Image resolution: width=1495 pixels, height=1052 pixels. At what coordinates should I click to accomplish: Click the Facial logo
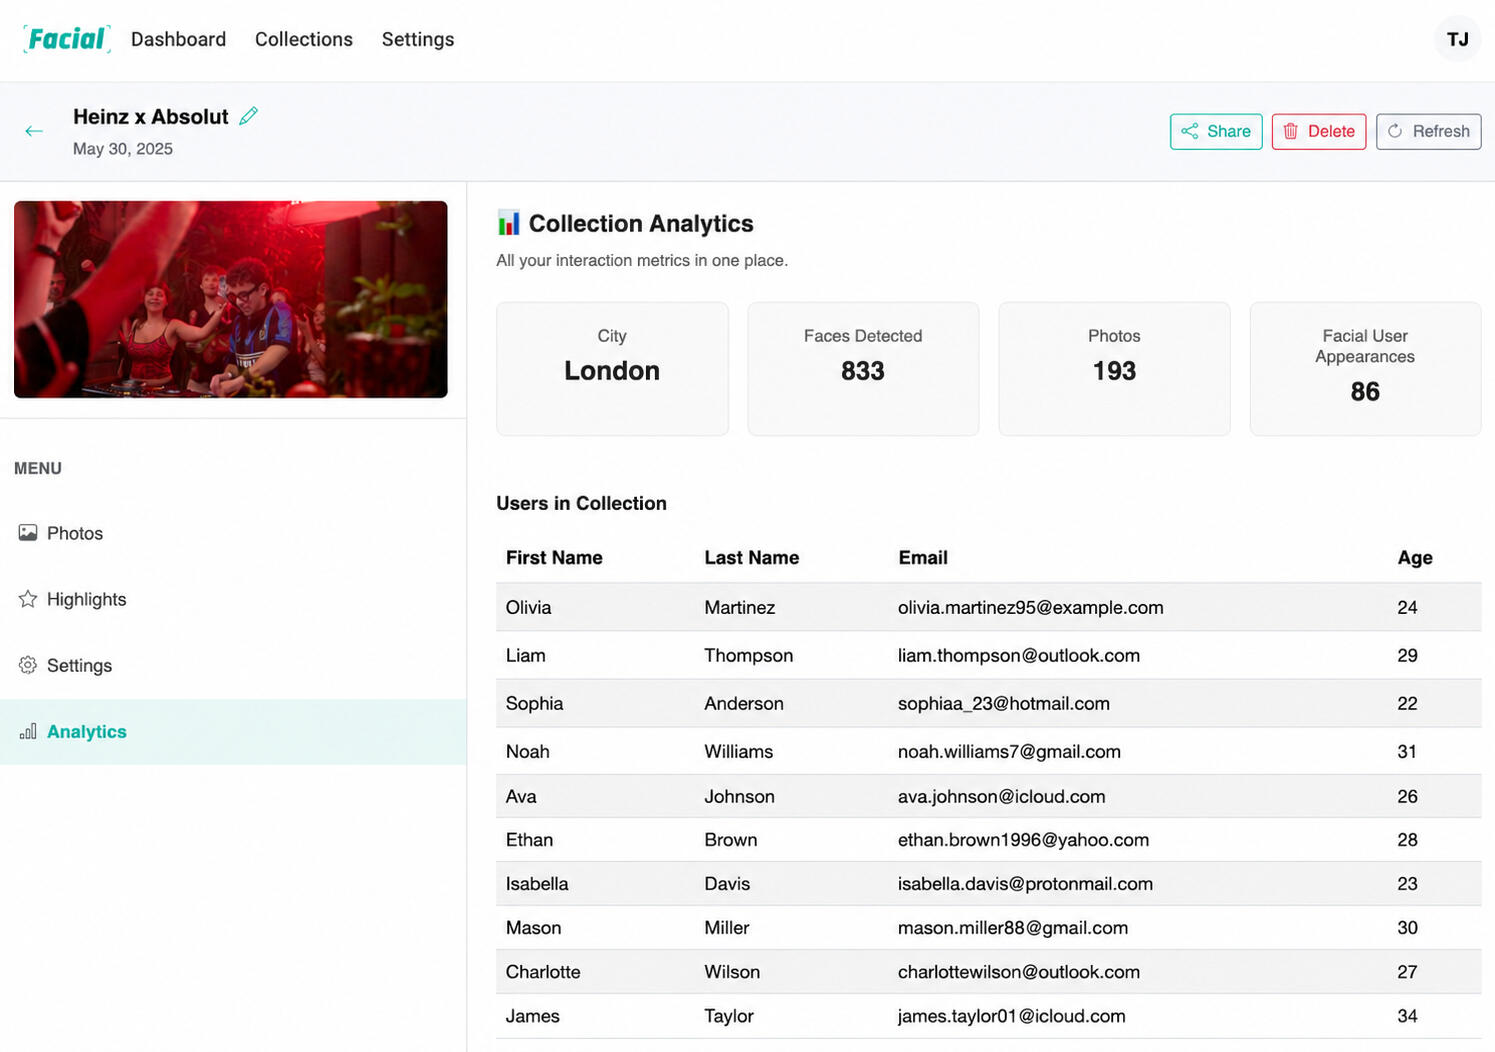pyautogui.click(x=66, y=39)
